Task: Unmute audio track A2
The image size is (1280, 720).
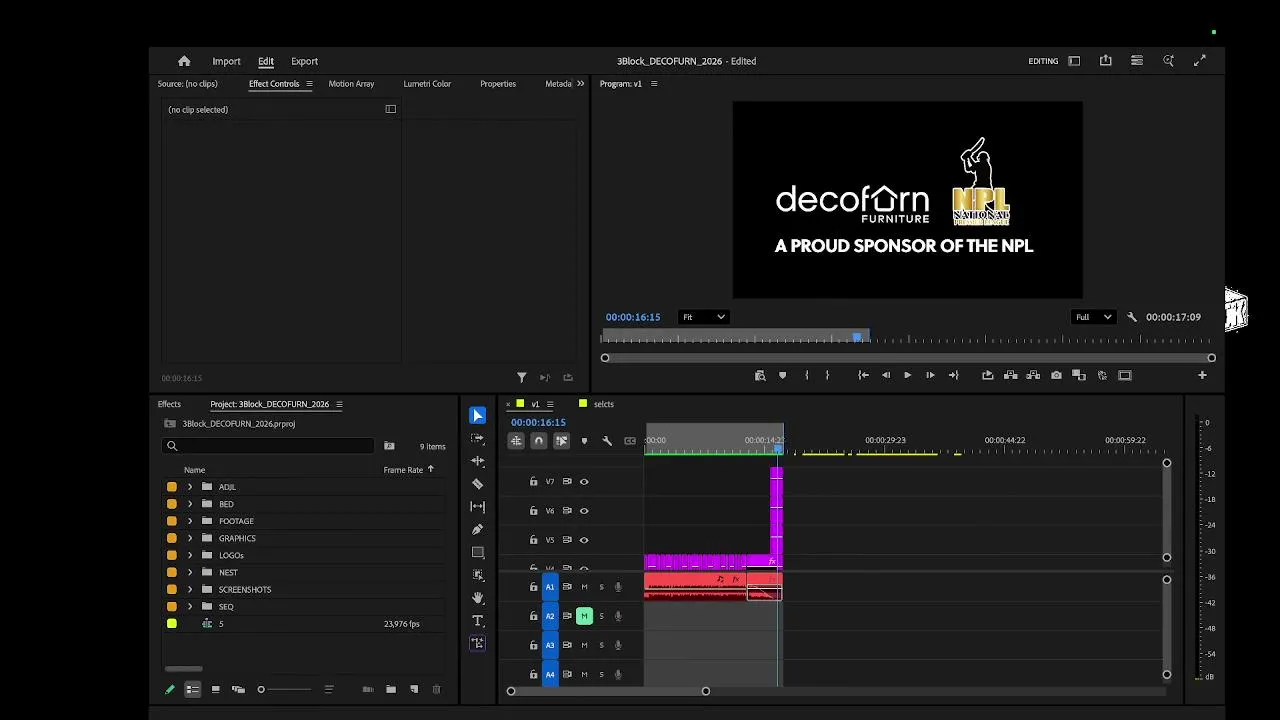Action: pos(584,616)
